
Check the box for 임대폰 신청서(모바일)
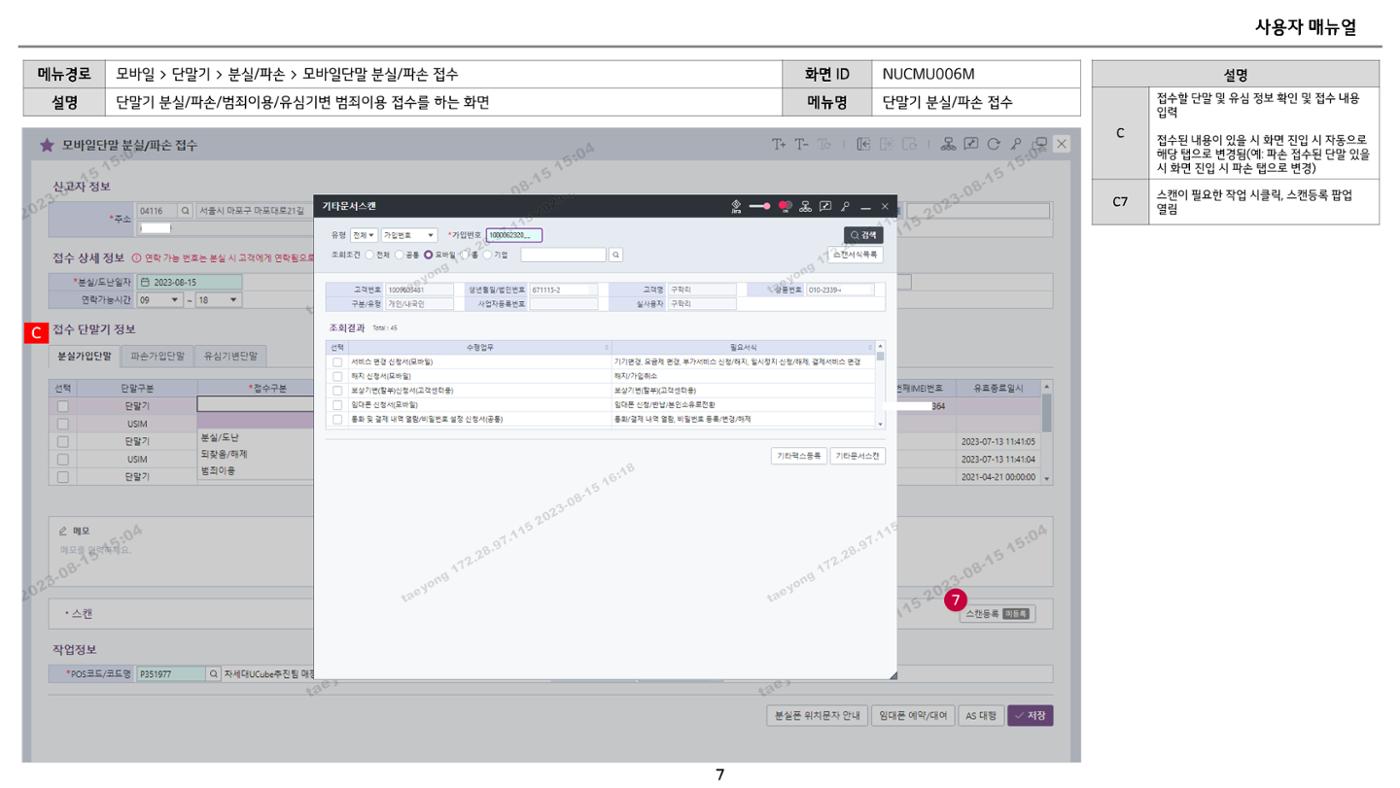[338, 404]
